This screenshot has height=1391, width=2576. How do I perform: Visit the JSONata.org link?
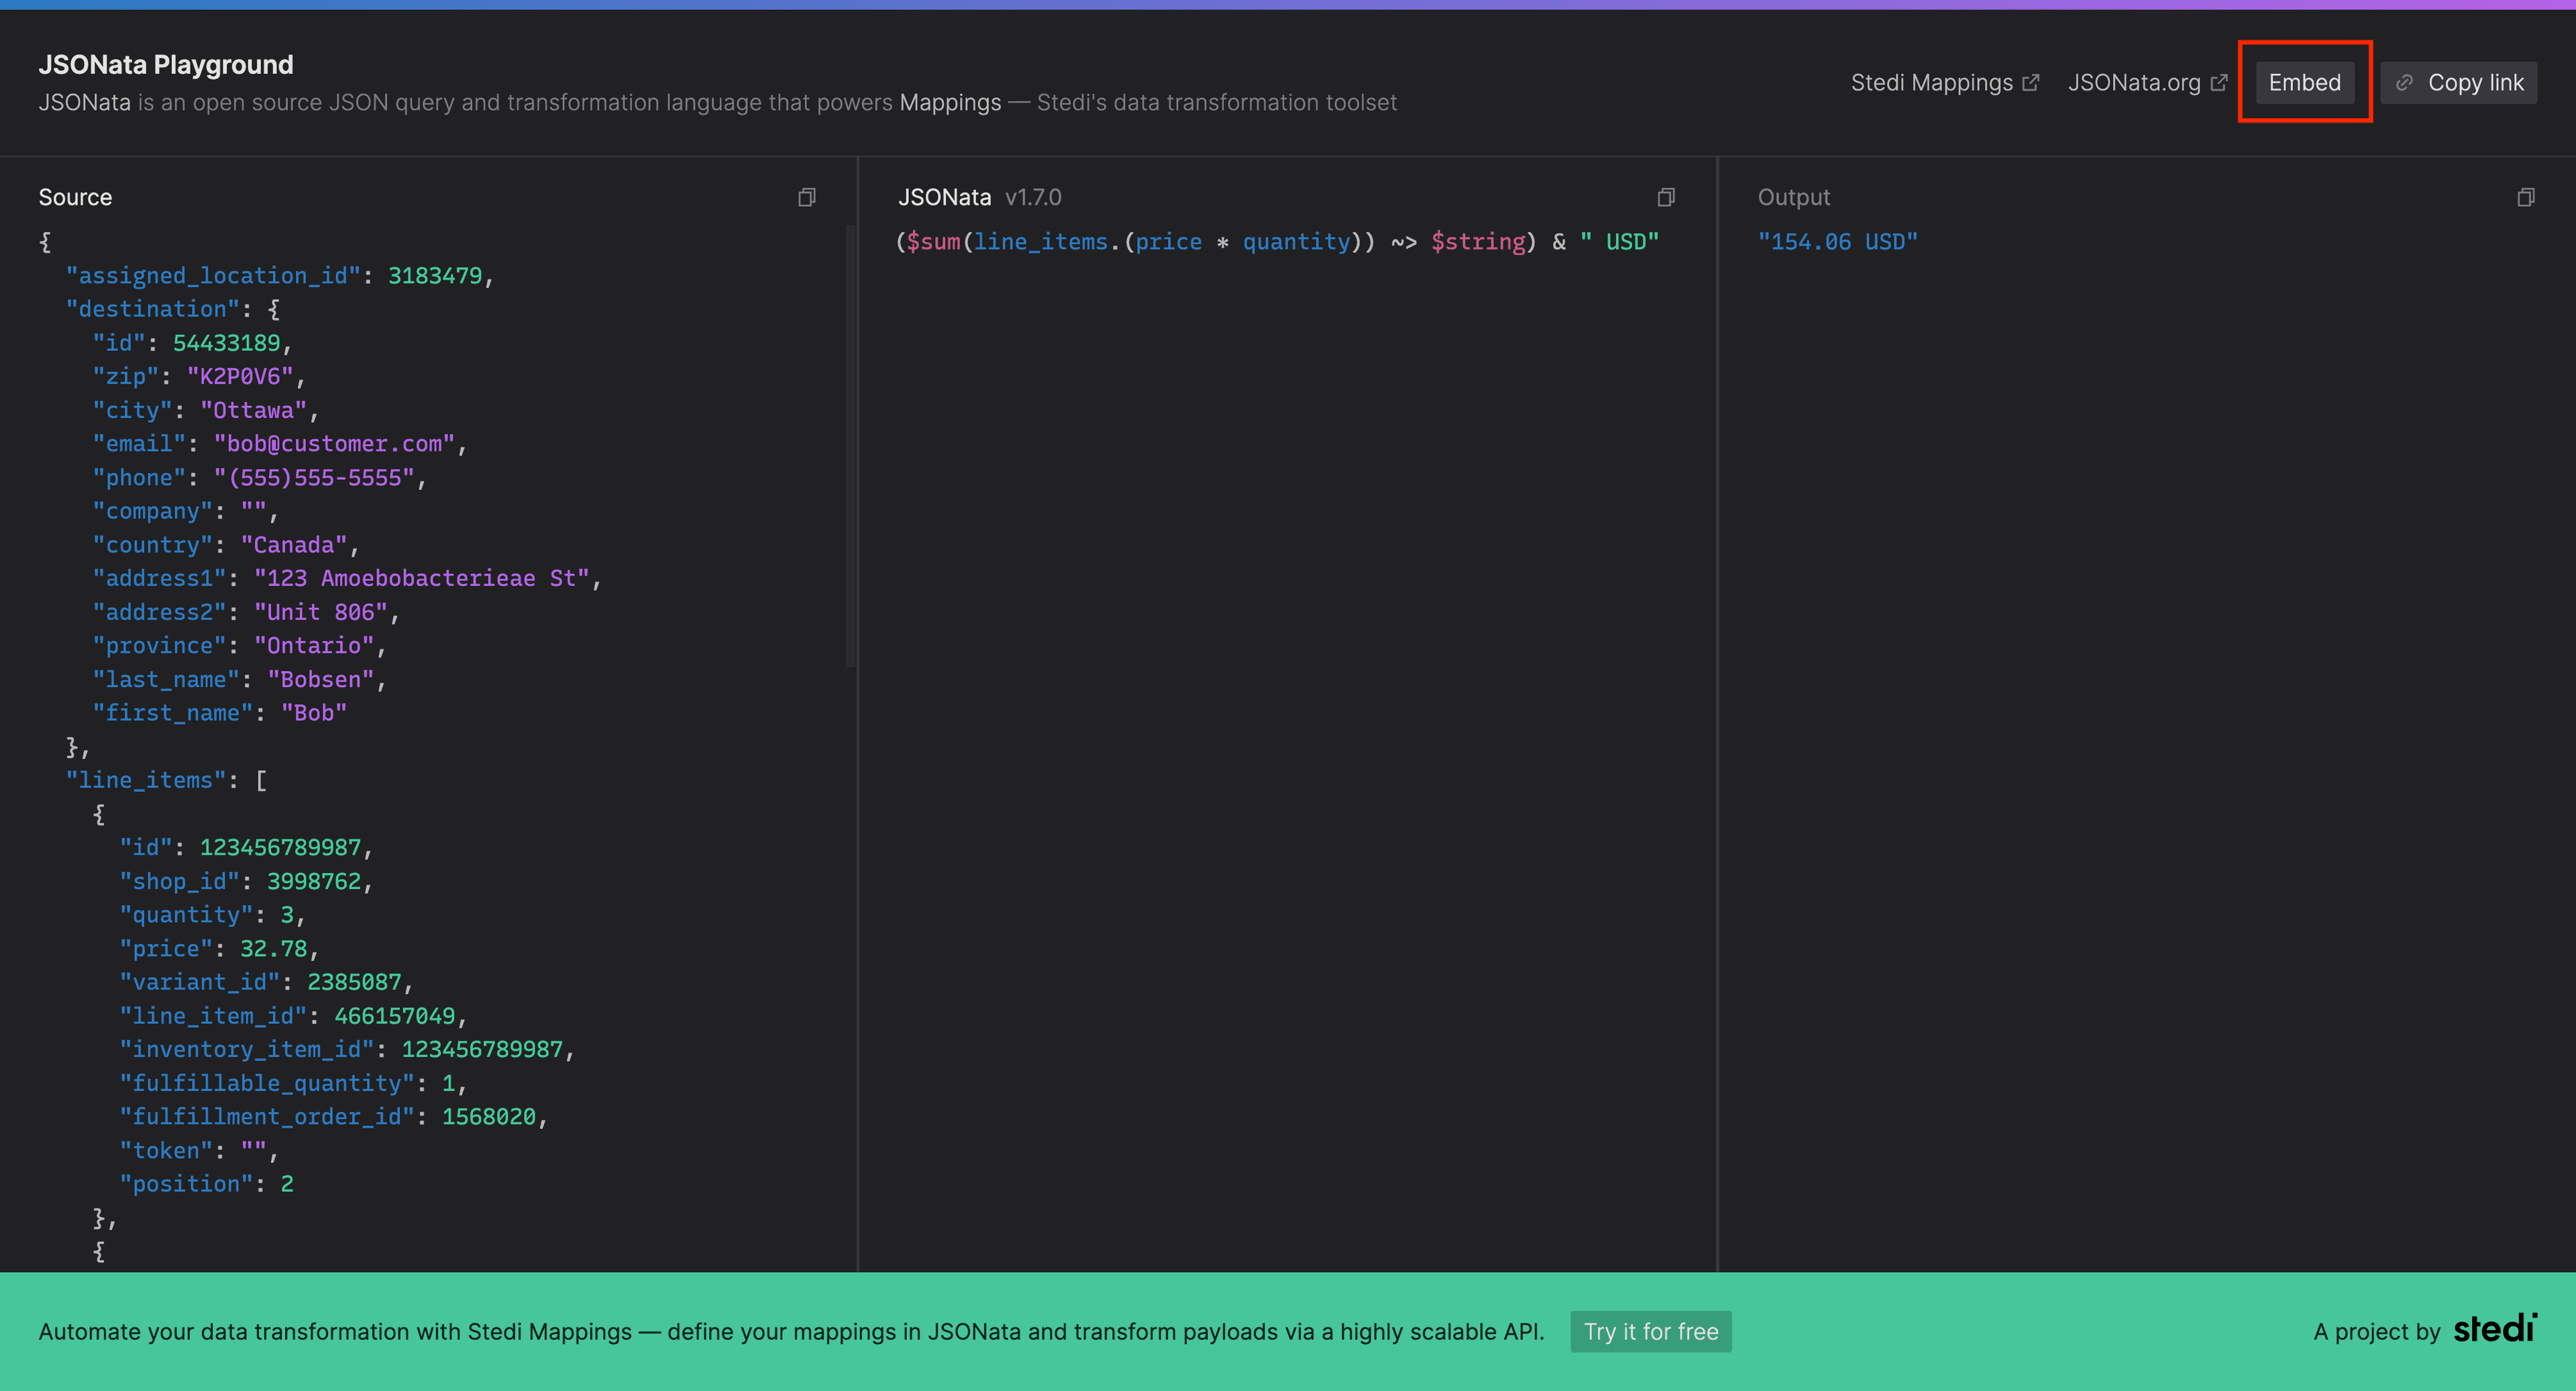(x=2134, y=83)
